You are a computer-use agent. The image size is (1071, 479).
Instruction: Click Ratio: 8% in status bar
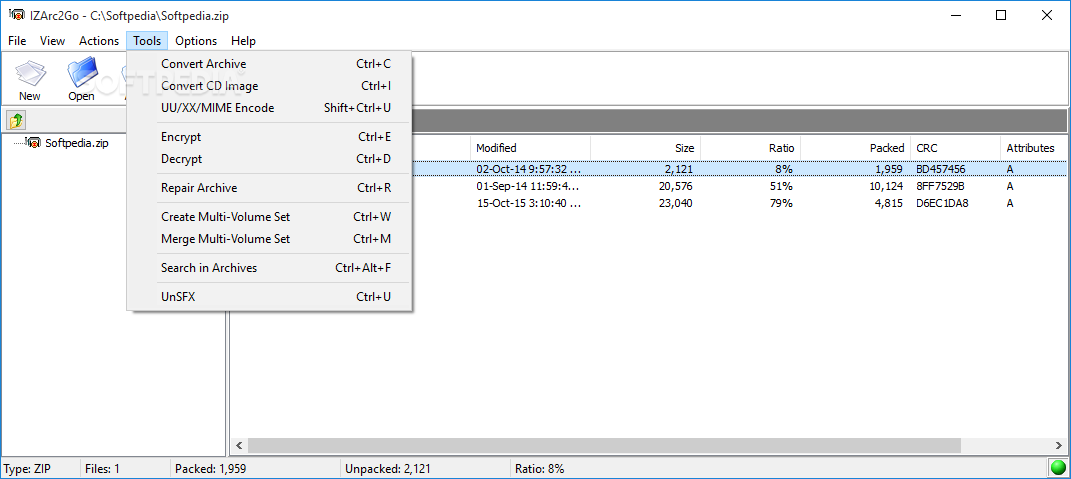tap(540, 469)
